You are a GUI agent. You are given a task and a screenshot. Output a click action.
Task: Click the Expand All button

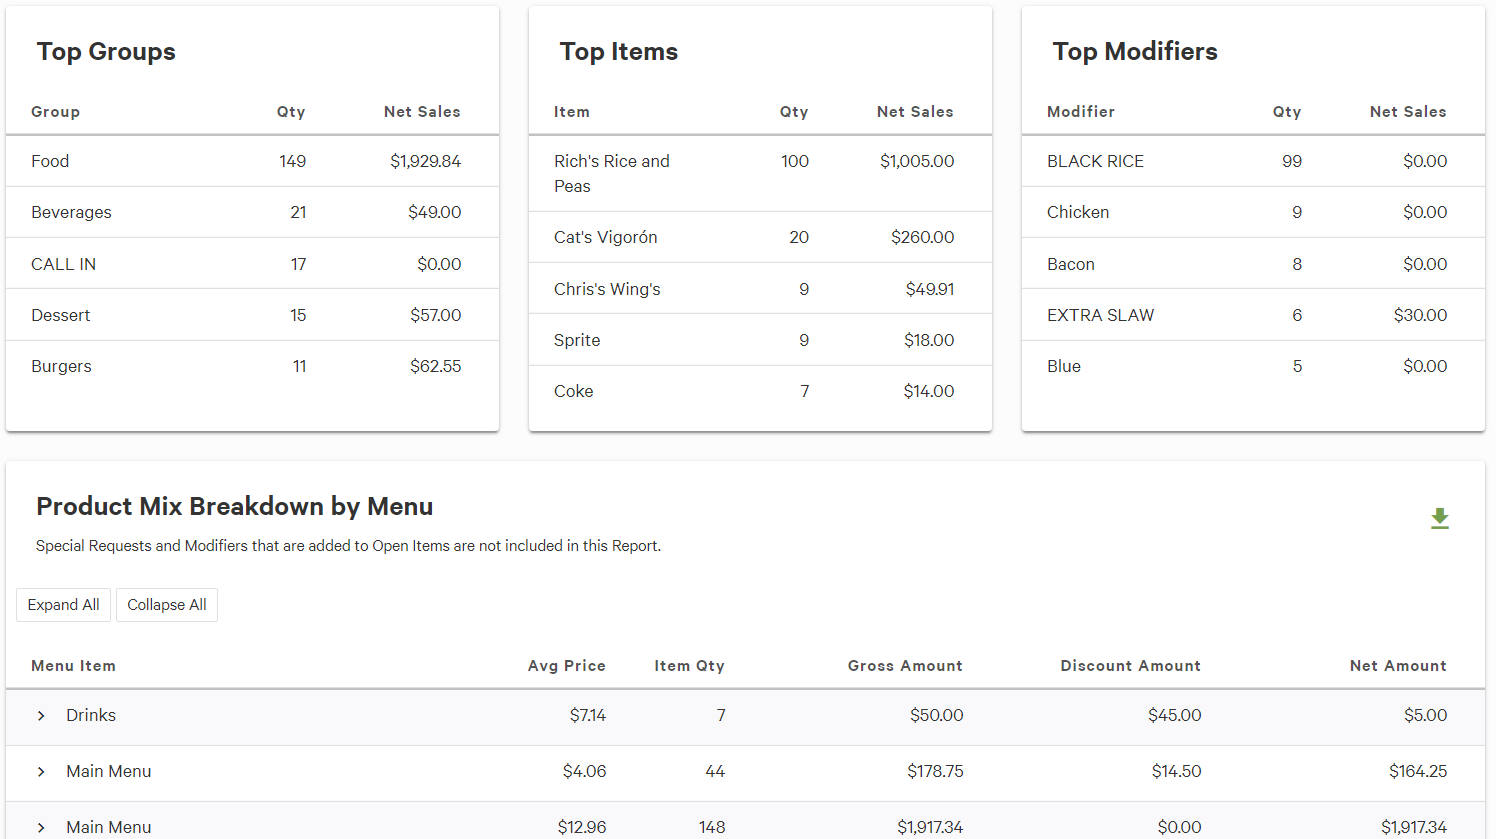63,605
